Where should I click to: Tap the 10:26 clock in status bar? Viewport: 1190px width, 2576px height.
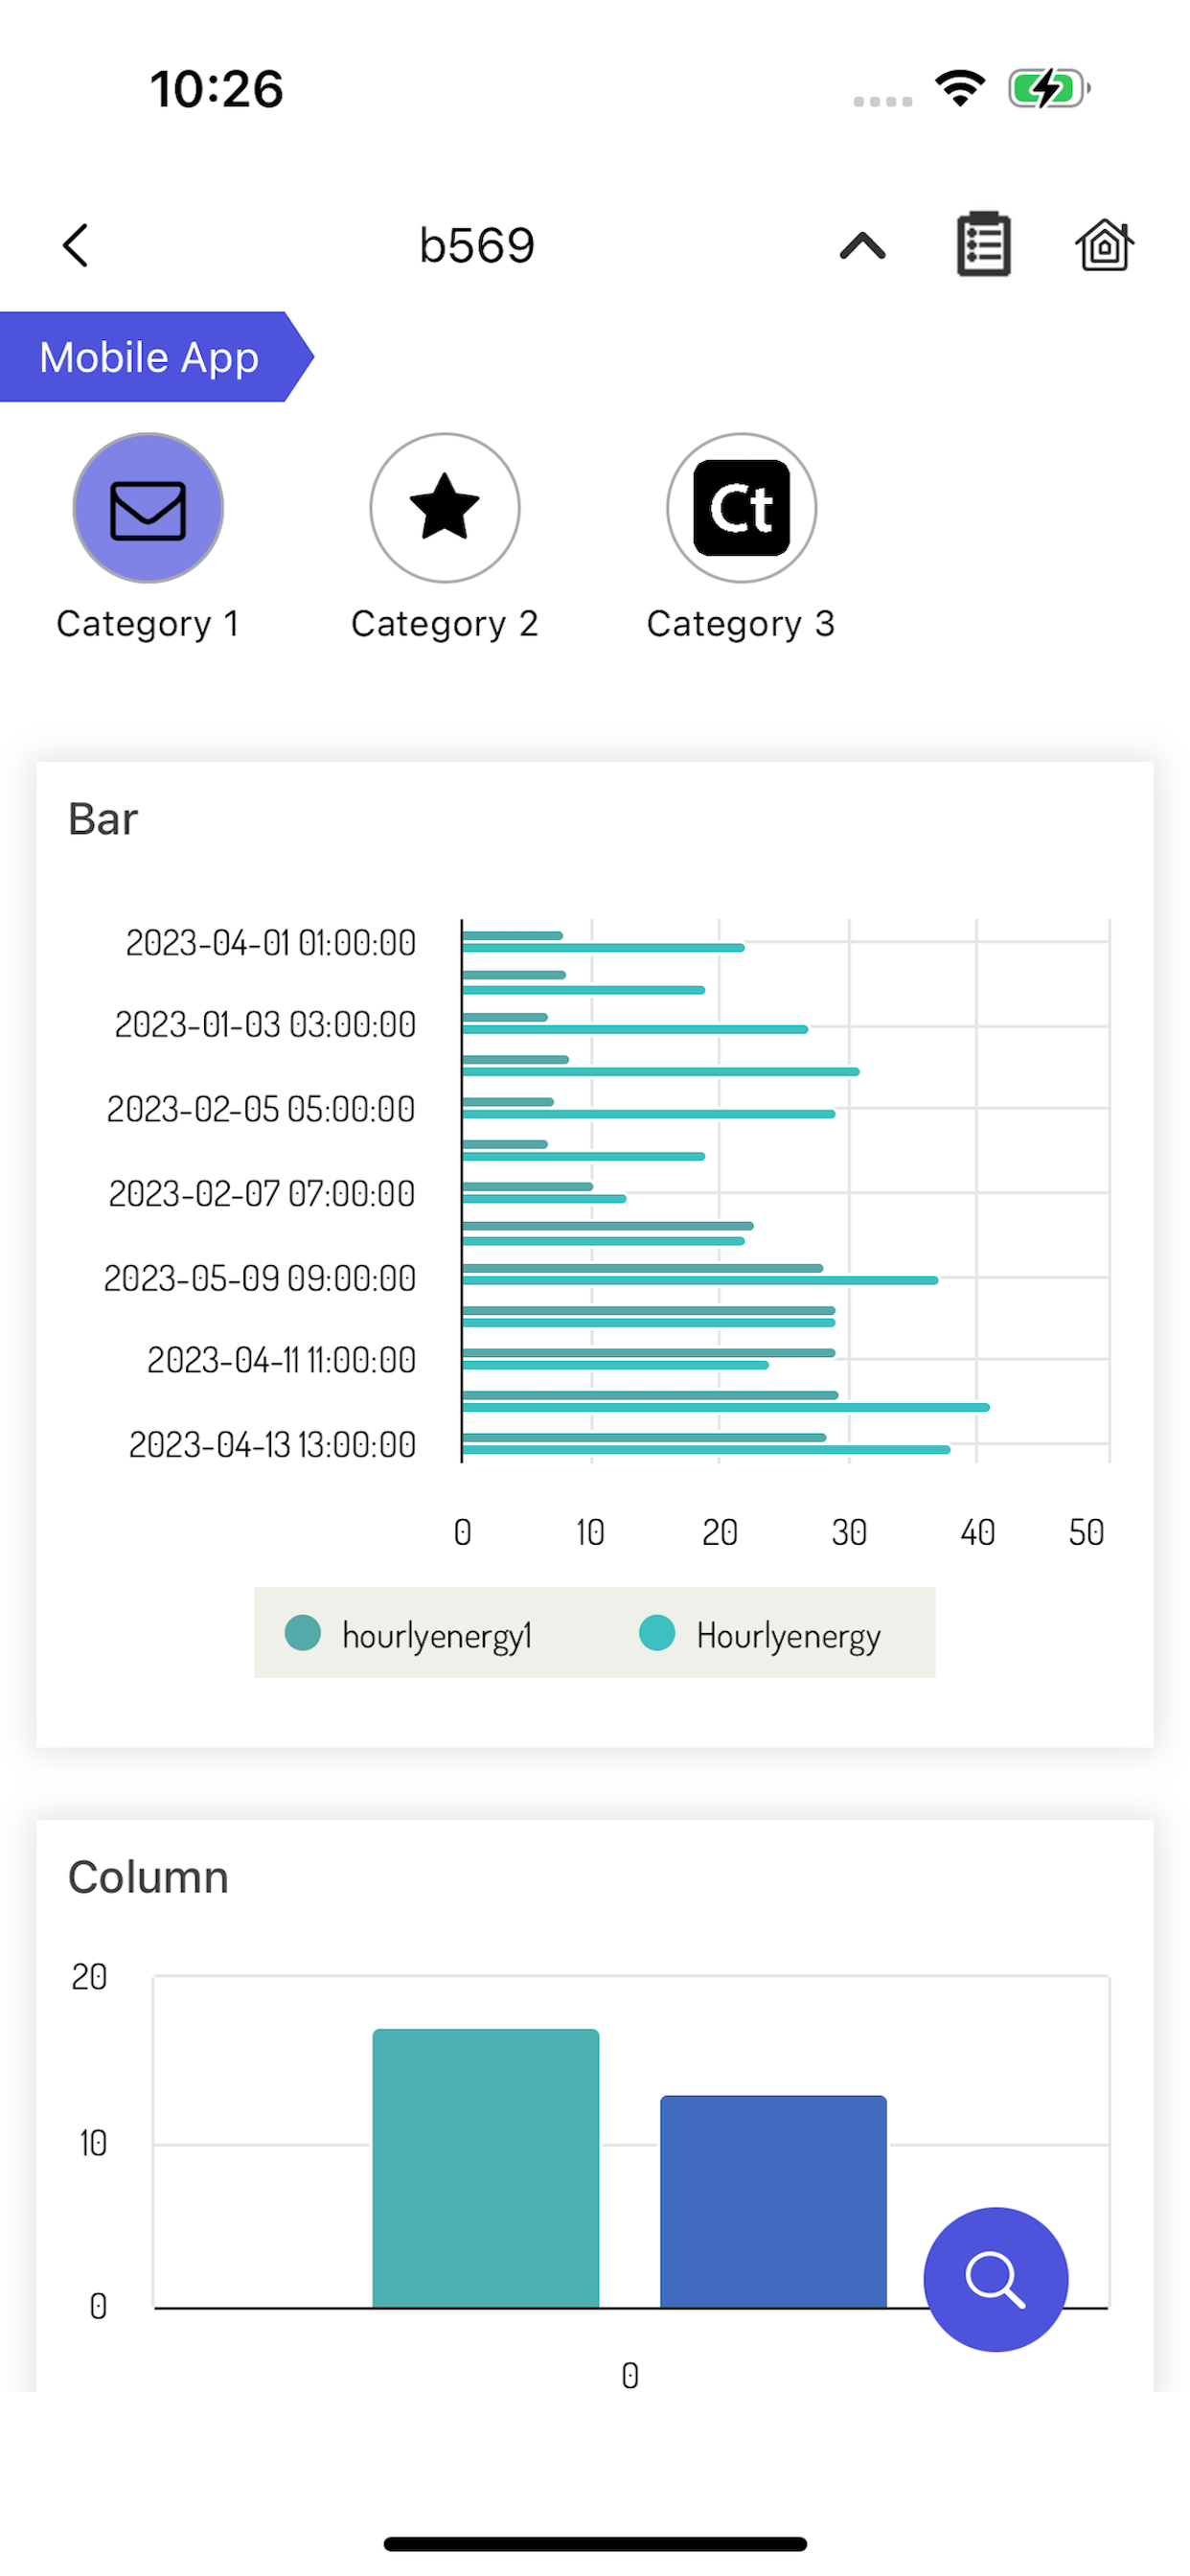point(217,89)
